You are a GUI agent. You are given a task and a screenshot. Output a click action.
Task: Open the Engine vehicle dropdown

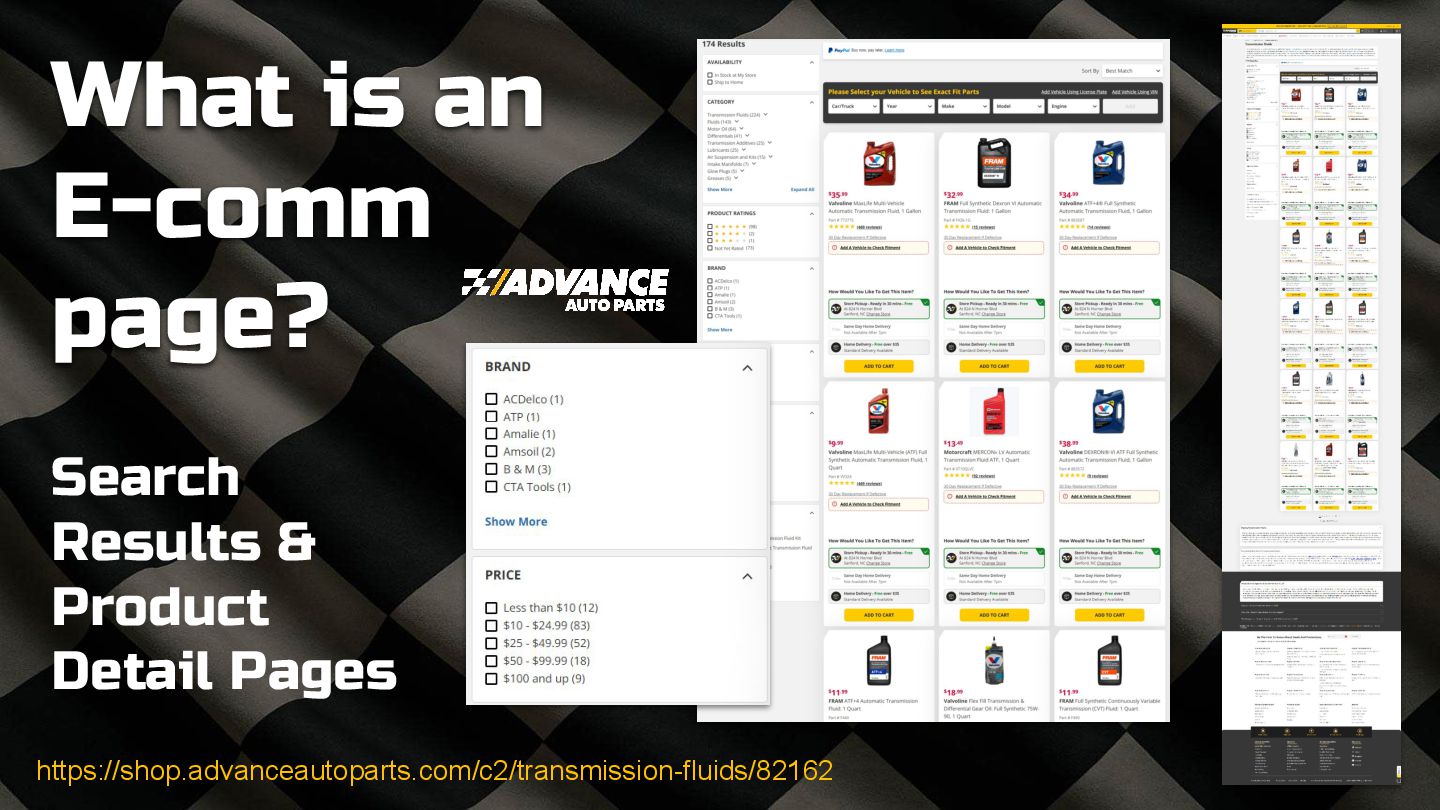pos(1073,106)
